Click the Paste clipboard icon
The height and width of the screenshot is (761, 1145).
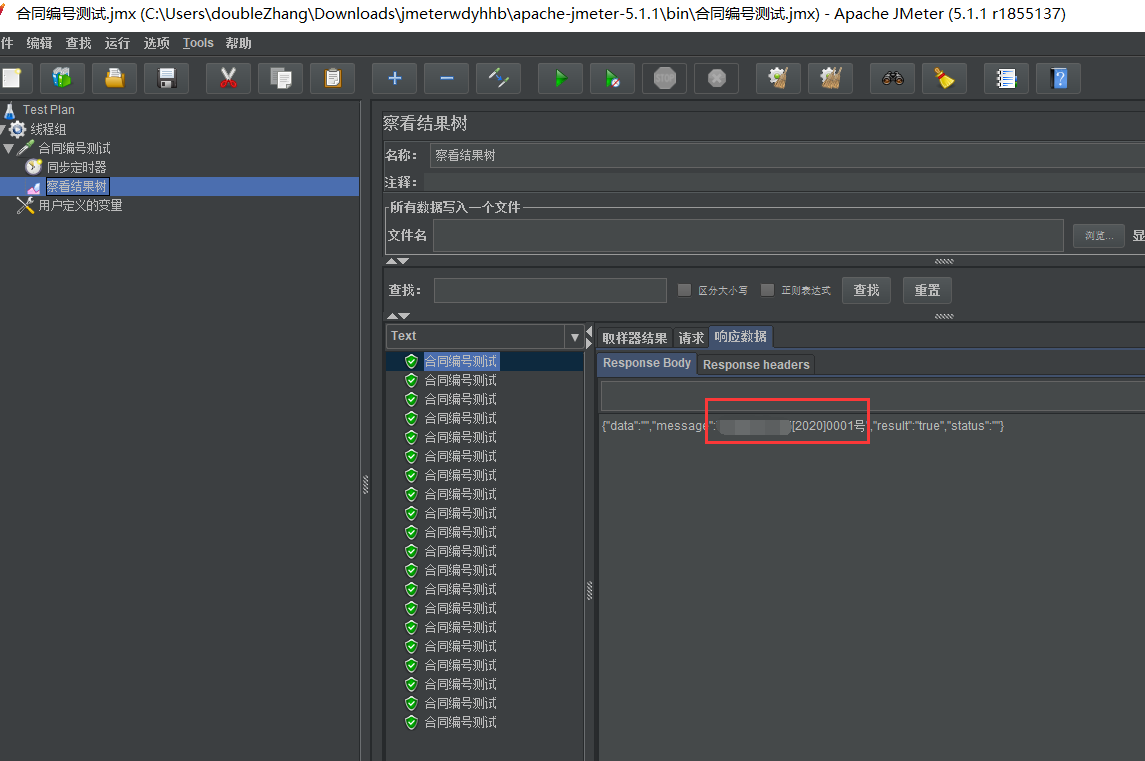(332, 78)
